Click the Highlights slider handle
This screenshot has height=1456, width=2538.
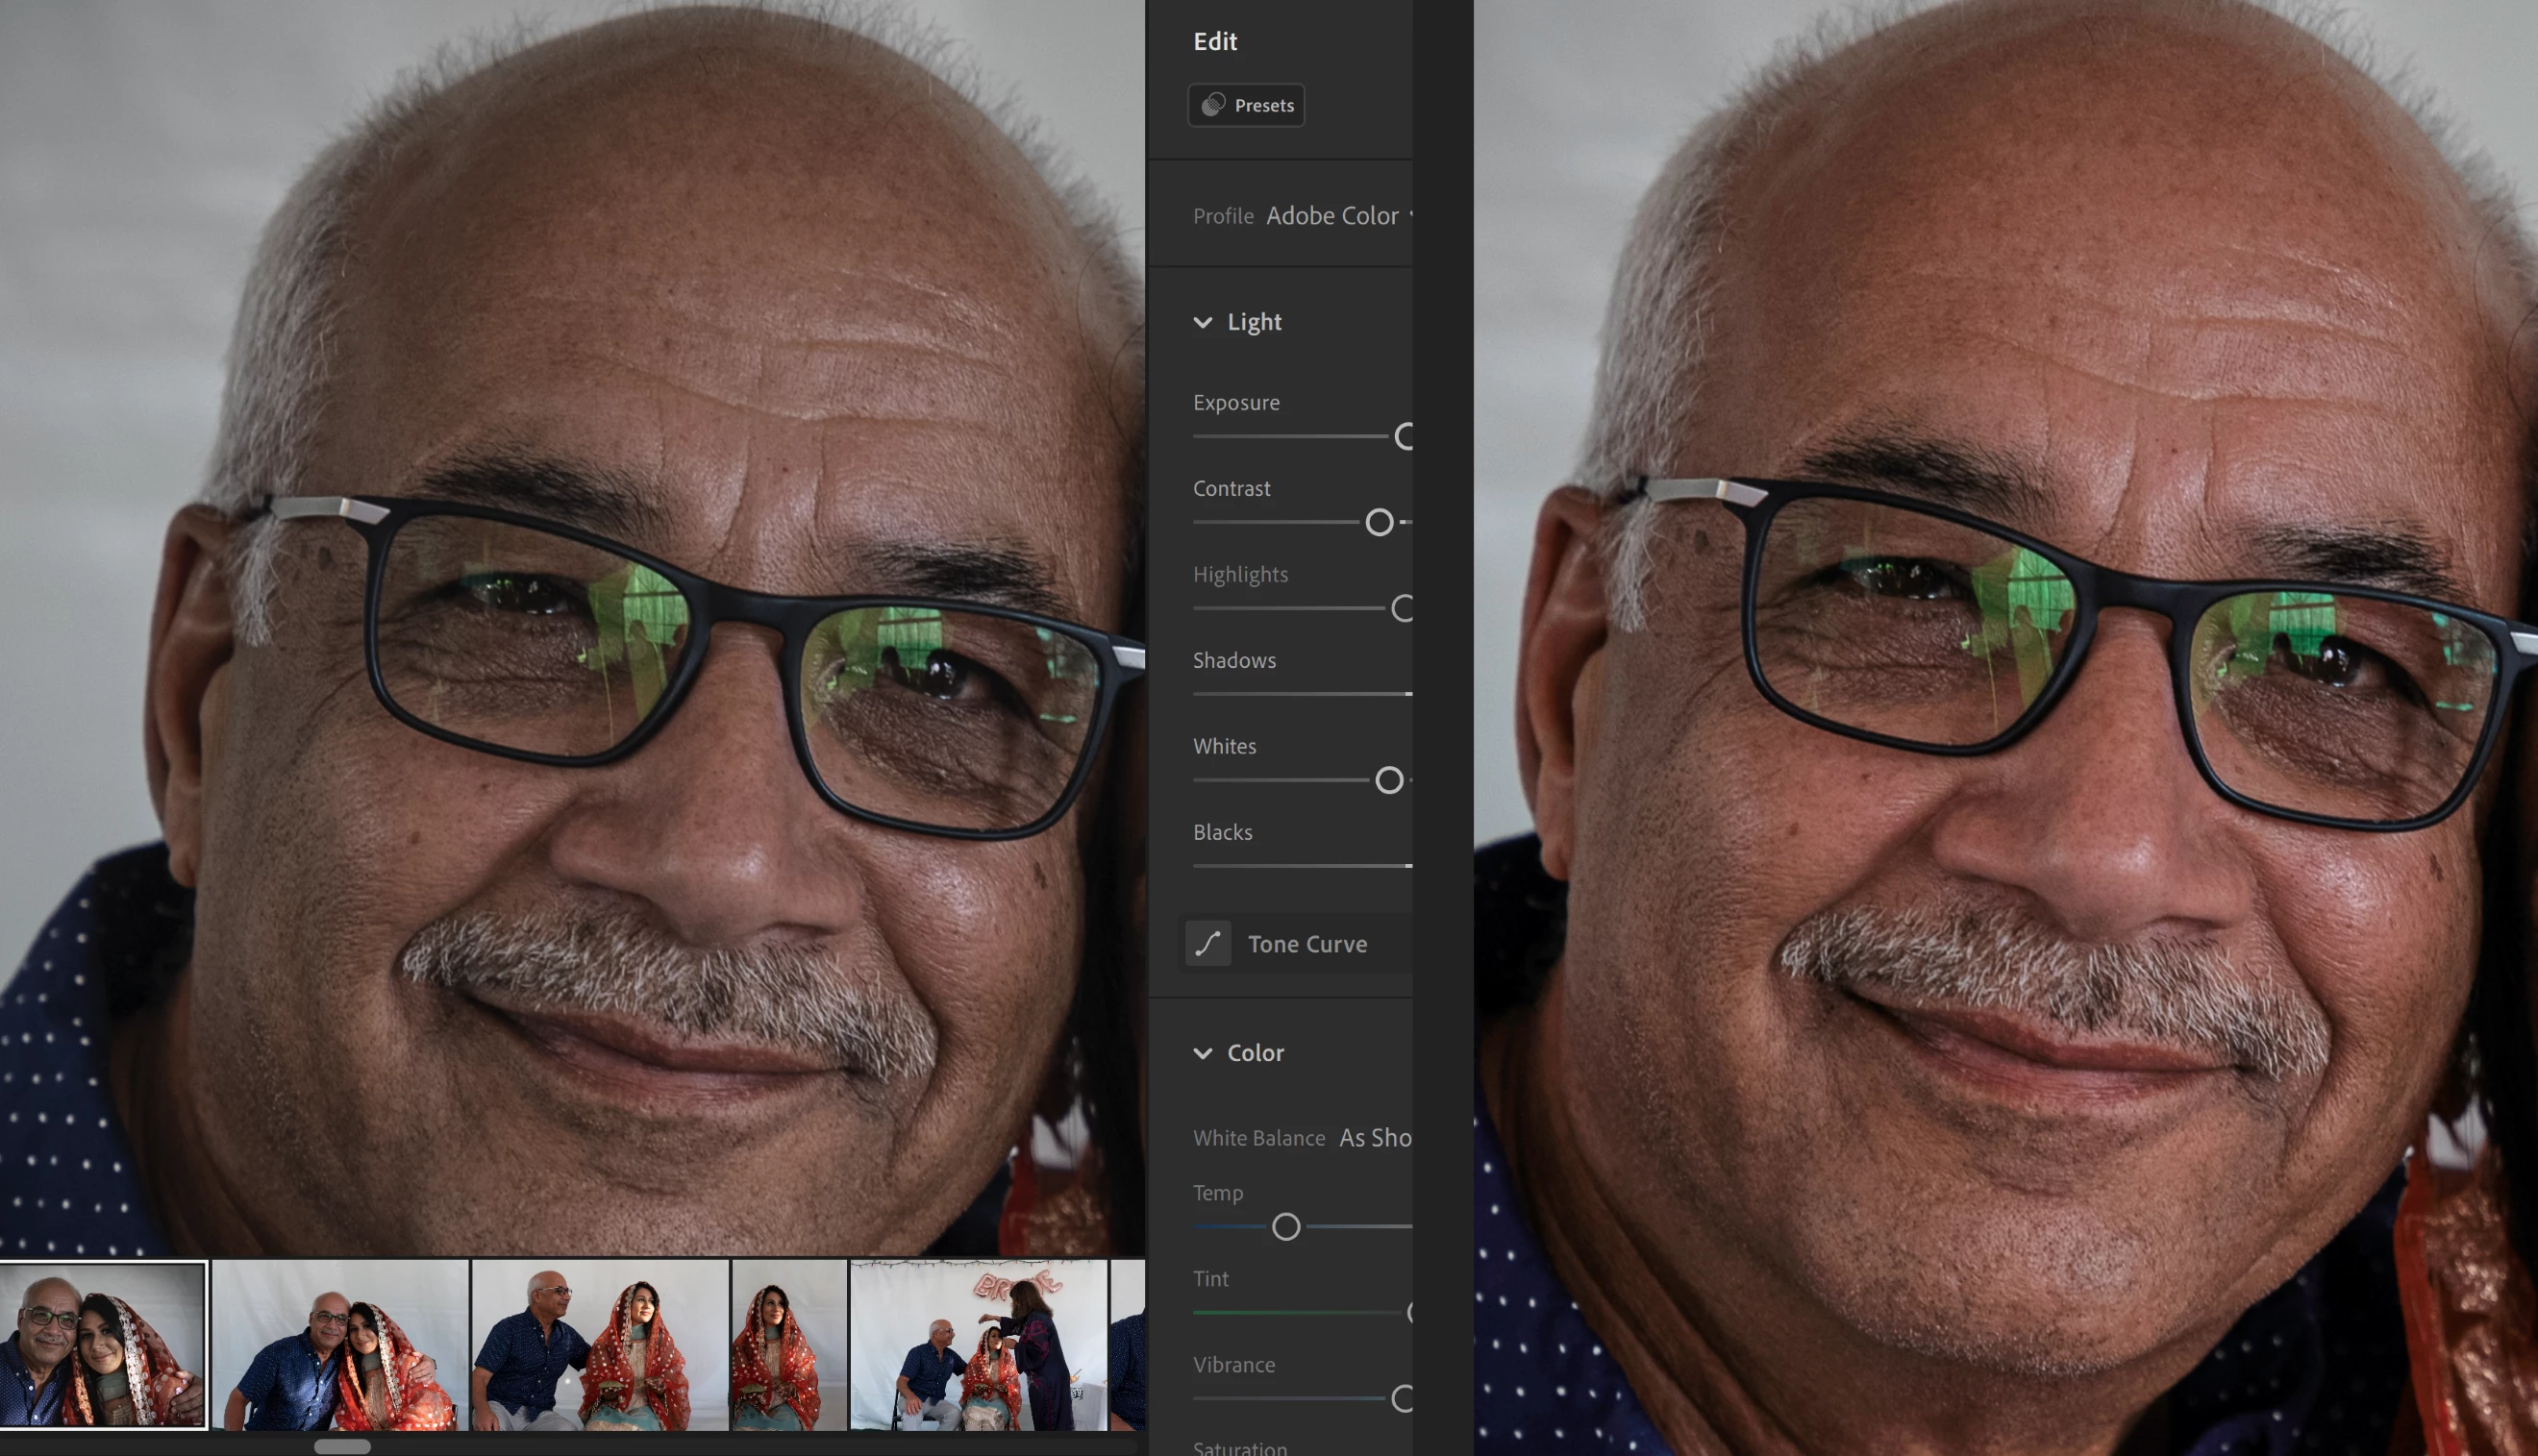click(x=1403, y=608)
